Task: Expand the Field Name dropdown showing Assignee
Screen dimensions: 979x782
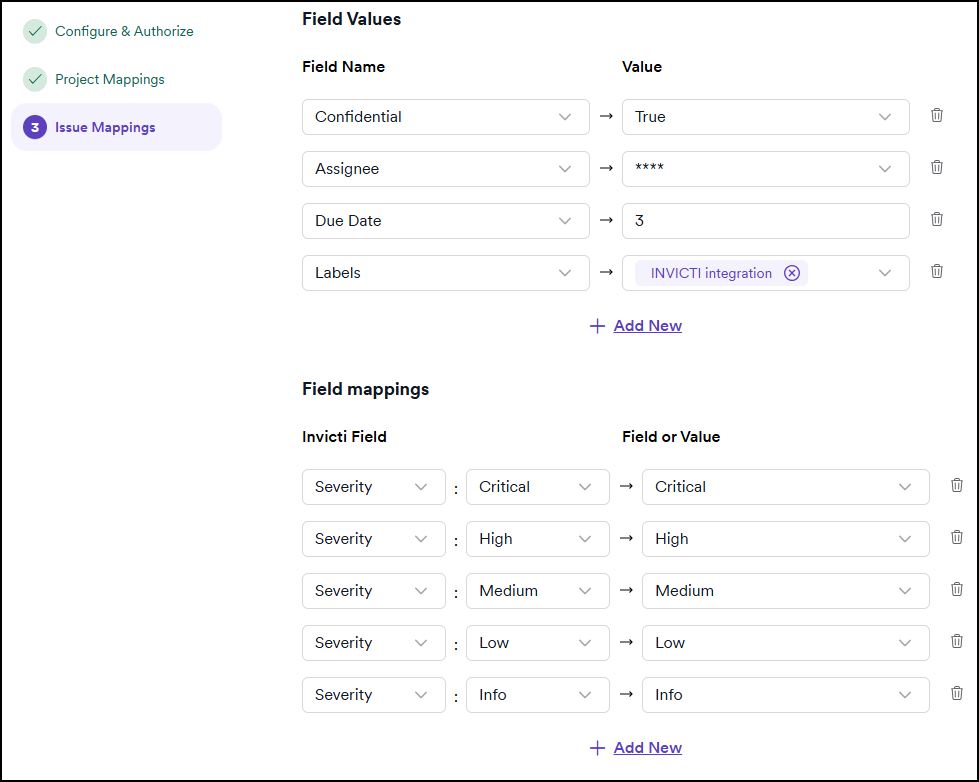Action: [x=445, y=168]
